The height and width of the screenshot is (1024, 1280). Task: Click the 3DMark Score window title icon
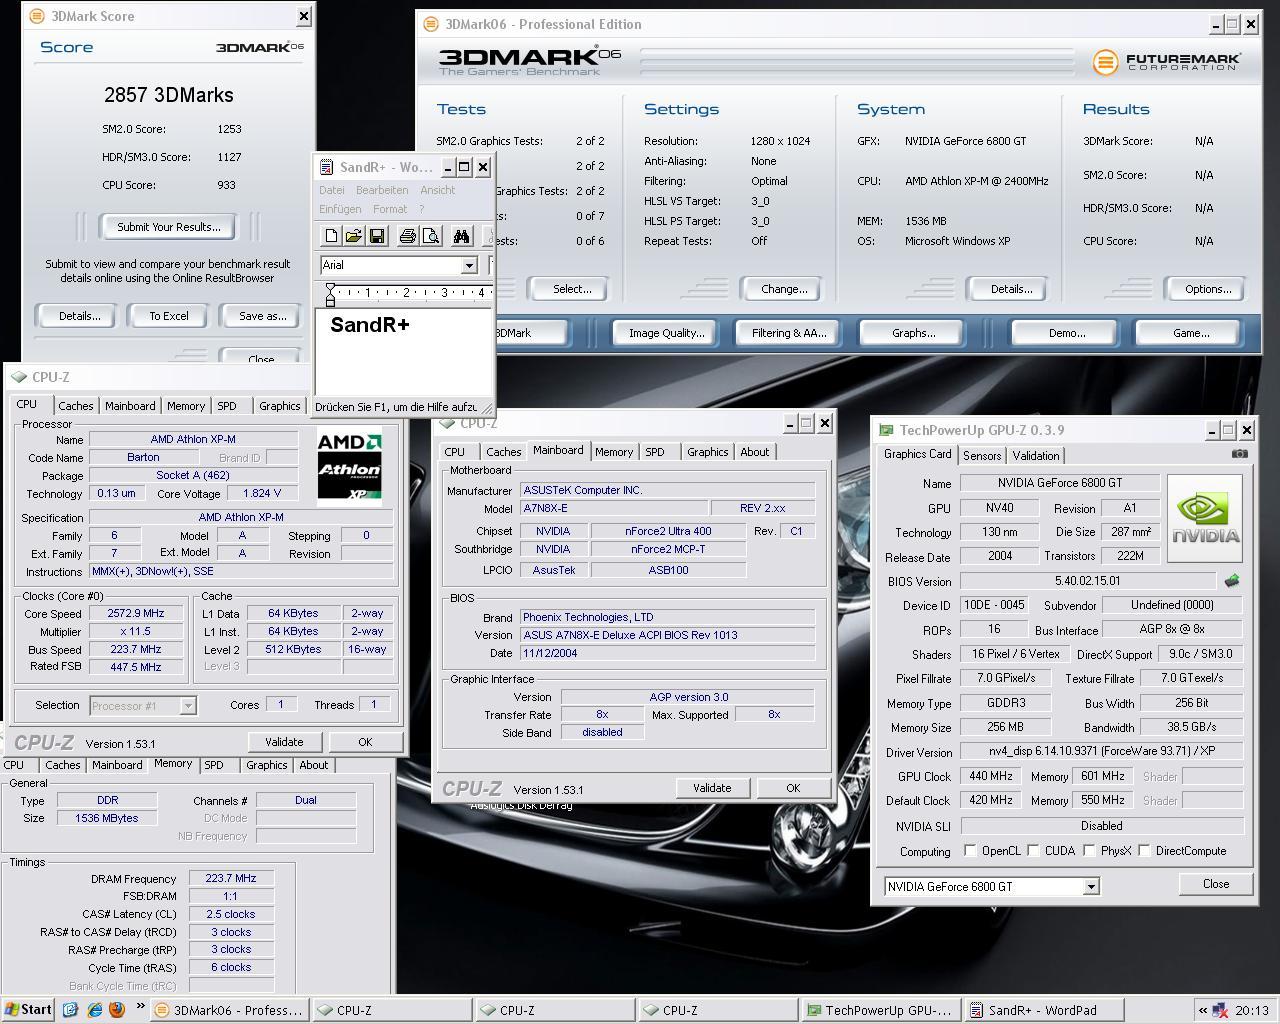click(36, 16)
